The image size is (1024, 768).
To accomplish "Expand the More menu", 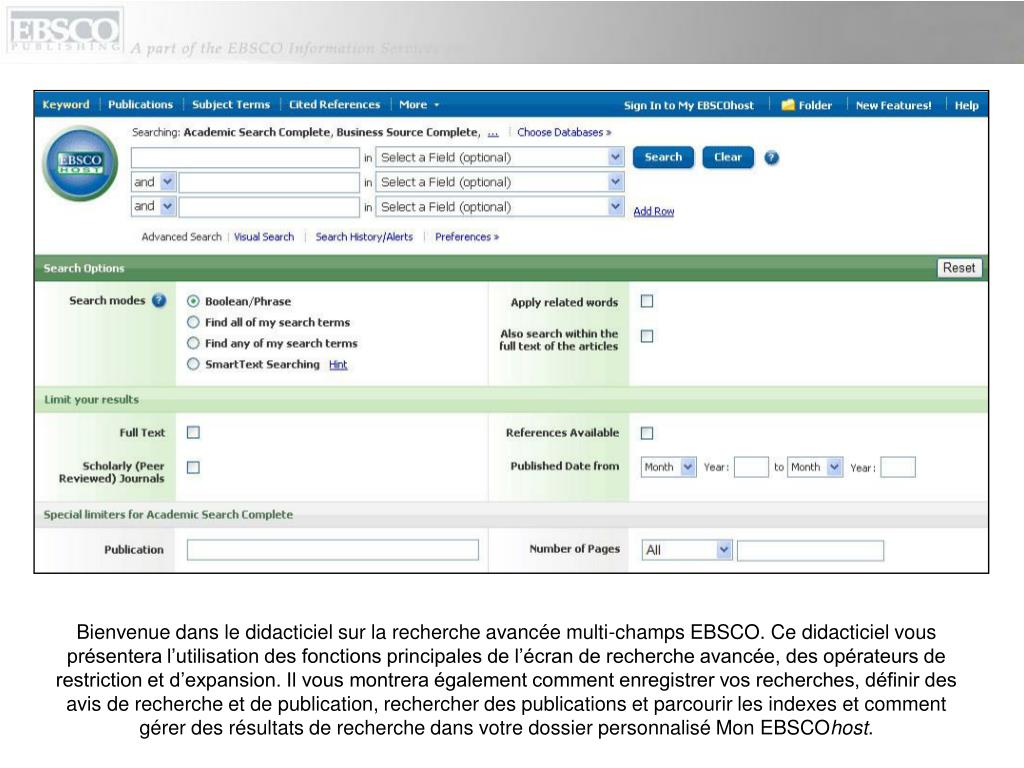I will pyautogui.click(x=419, y=104).
